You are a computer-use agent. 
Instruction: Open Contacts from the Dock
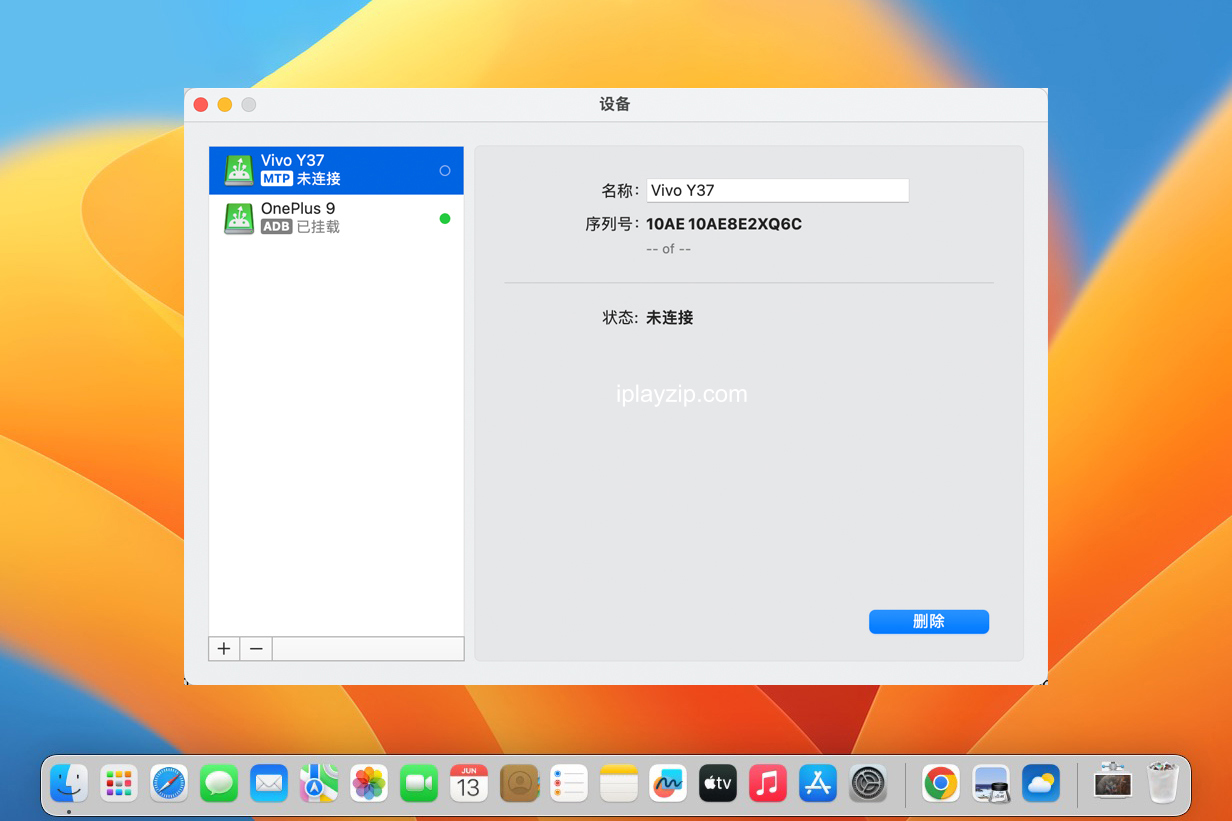point(519,783)
